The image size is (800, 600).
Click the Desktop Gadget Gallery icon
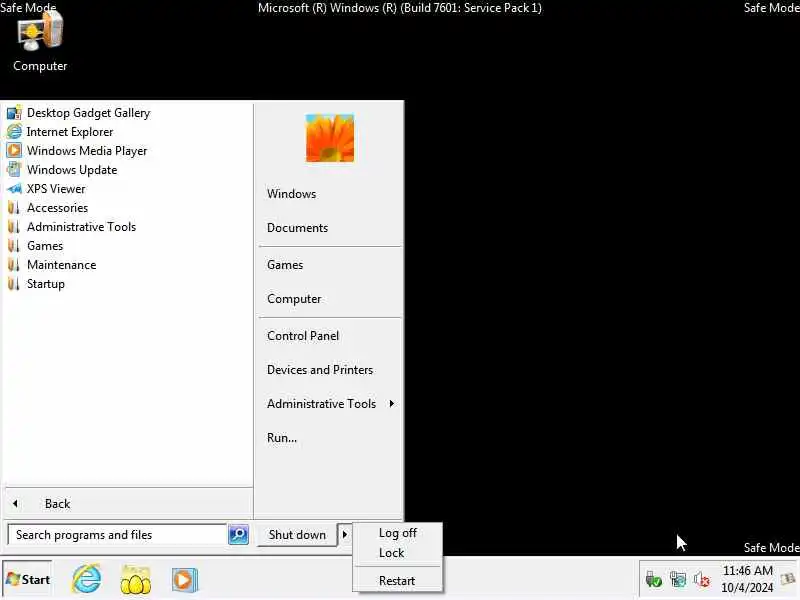pos(14,113)
